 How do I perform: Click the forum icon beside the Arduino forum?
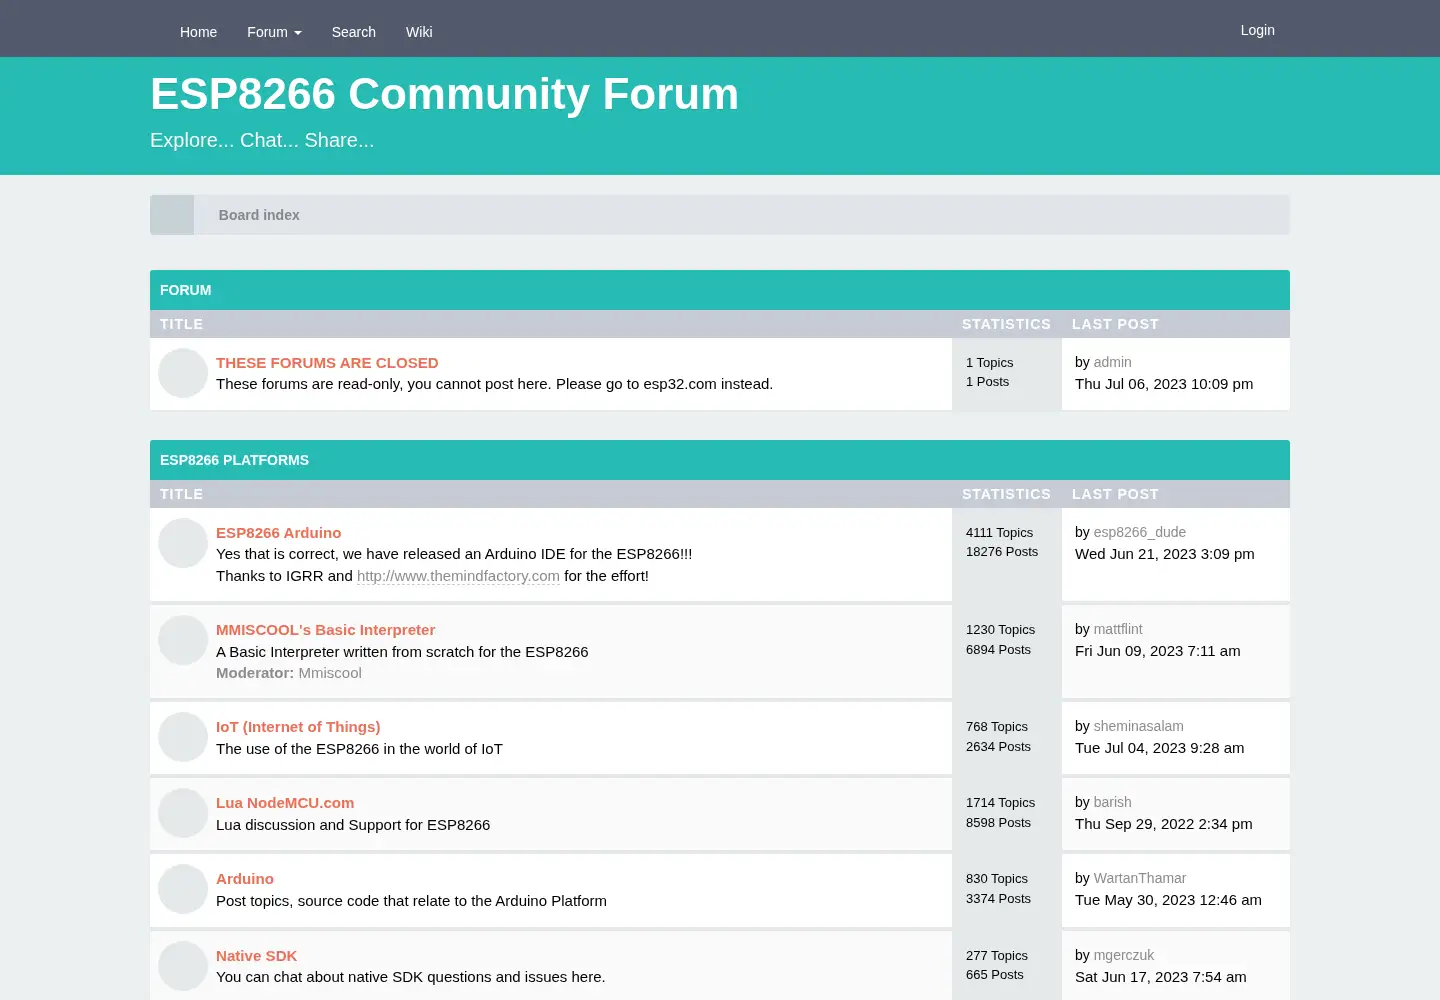point(183,889)
